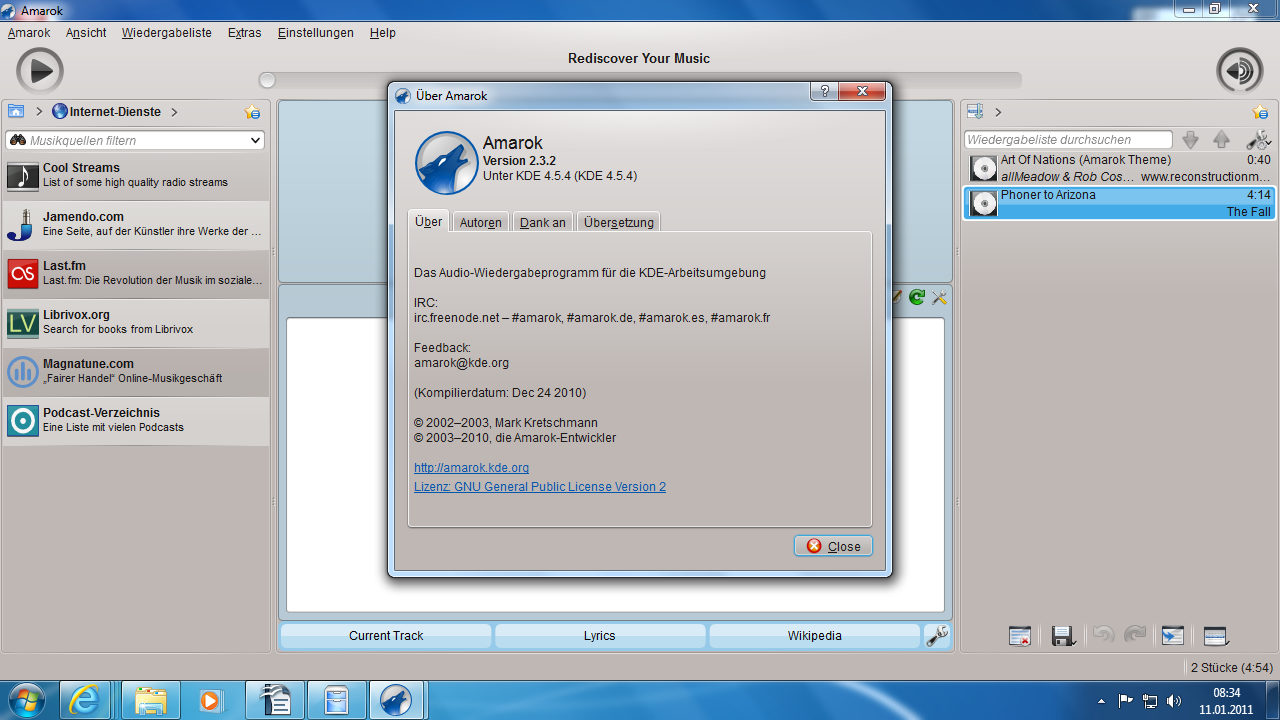Redo the last playlist change
The height and width of the screenshot is (720, 1280).
(1135, 635)
